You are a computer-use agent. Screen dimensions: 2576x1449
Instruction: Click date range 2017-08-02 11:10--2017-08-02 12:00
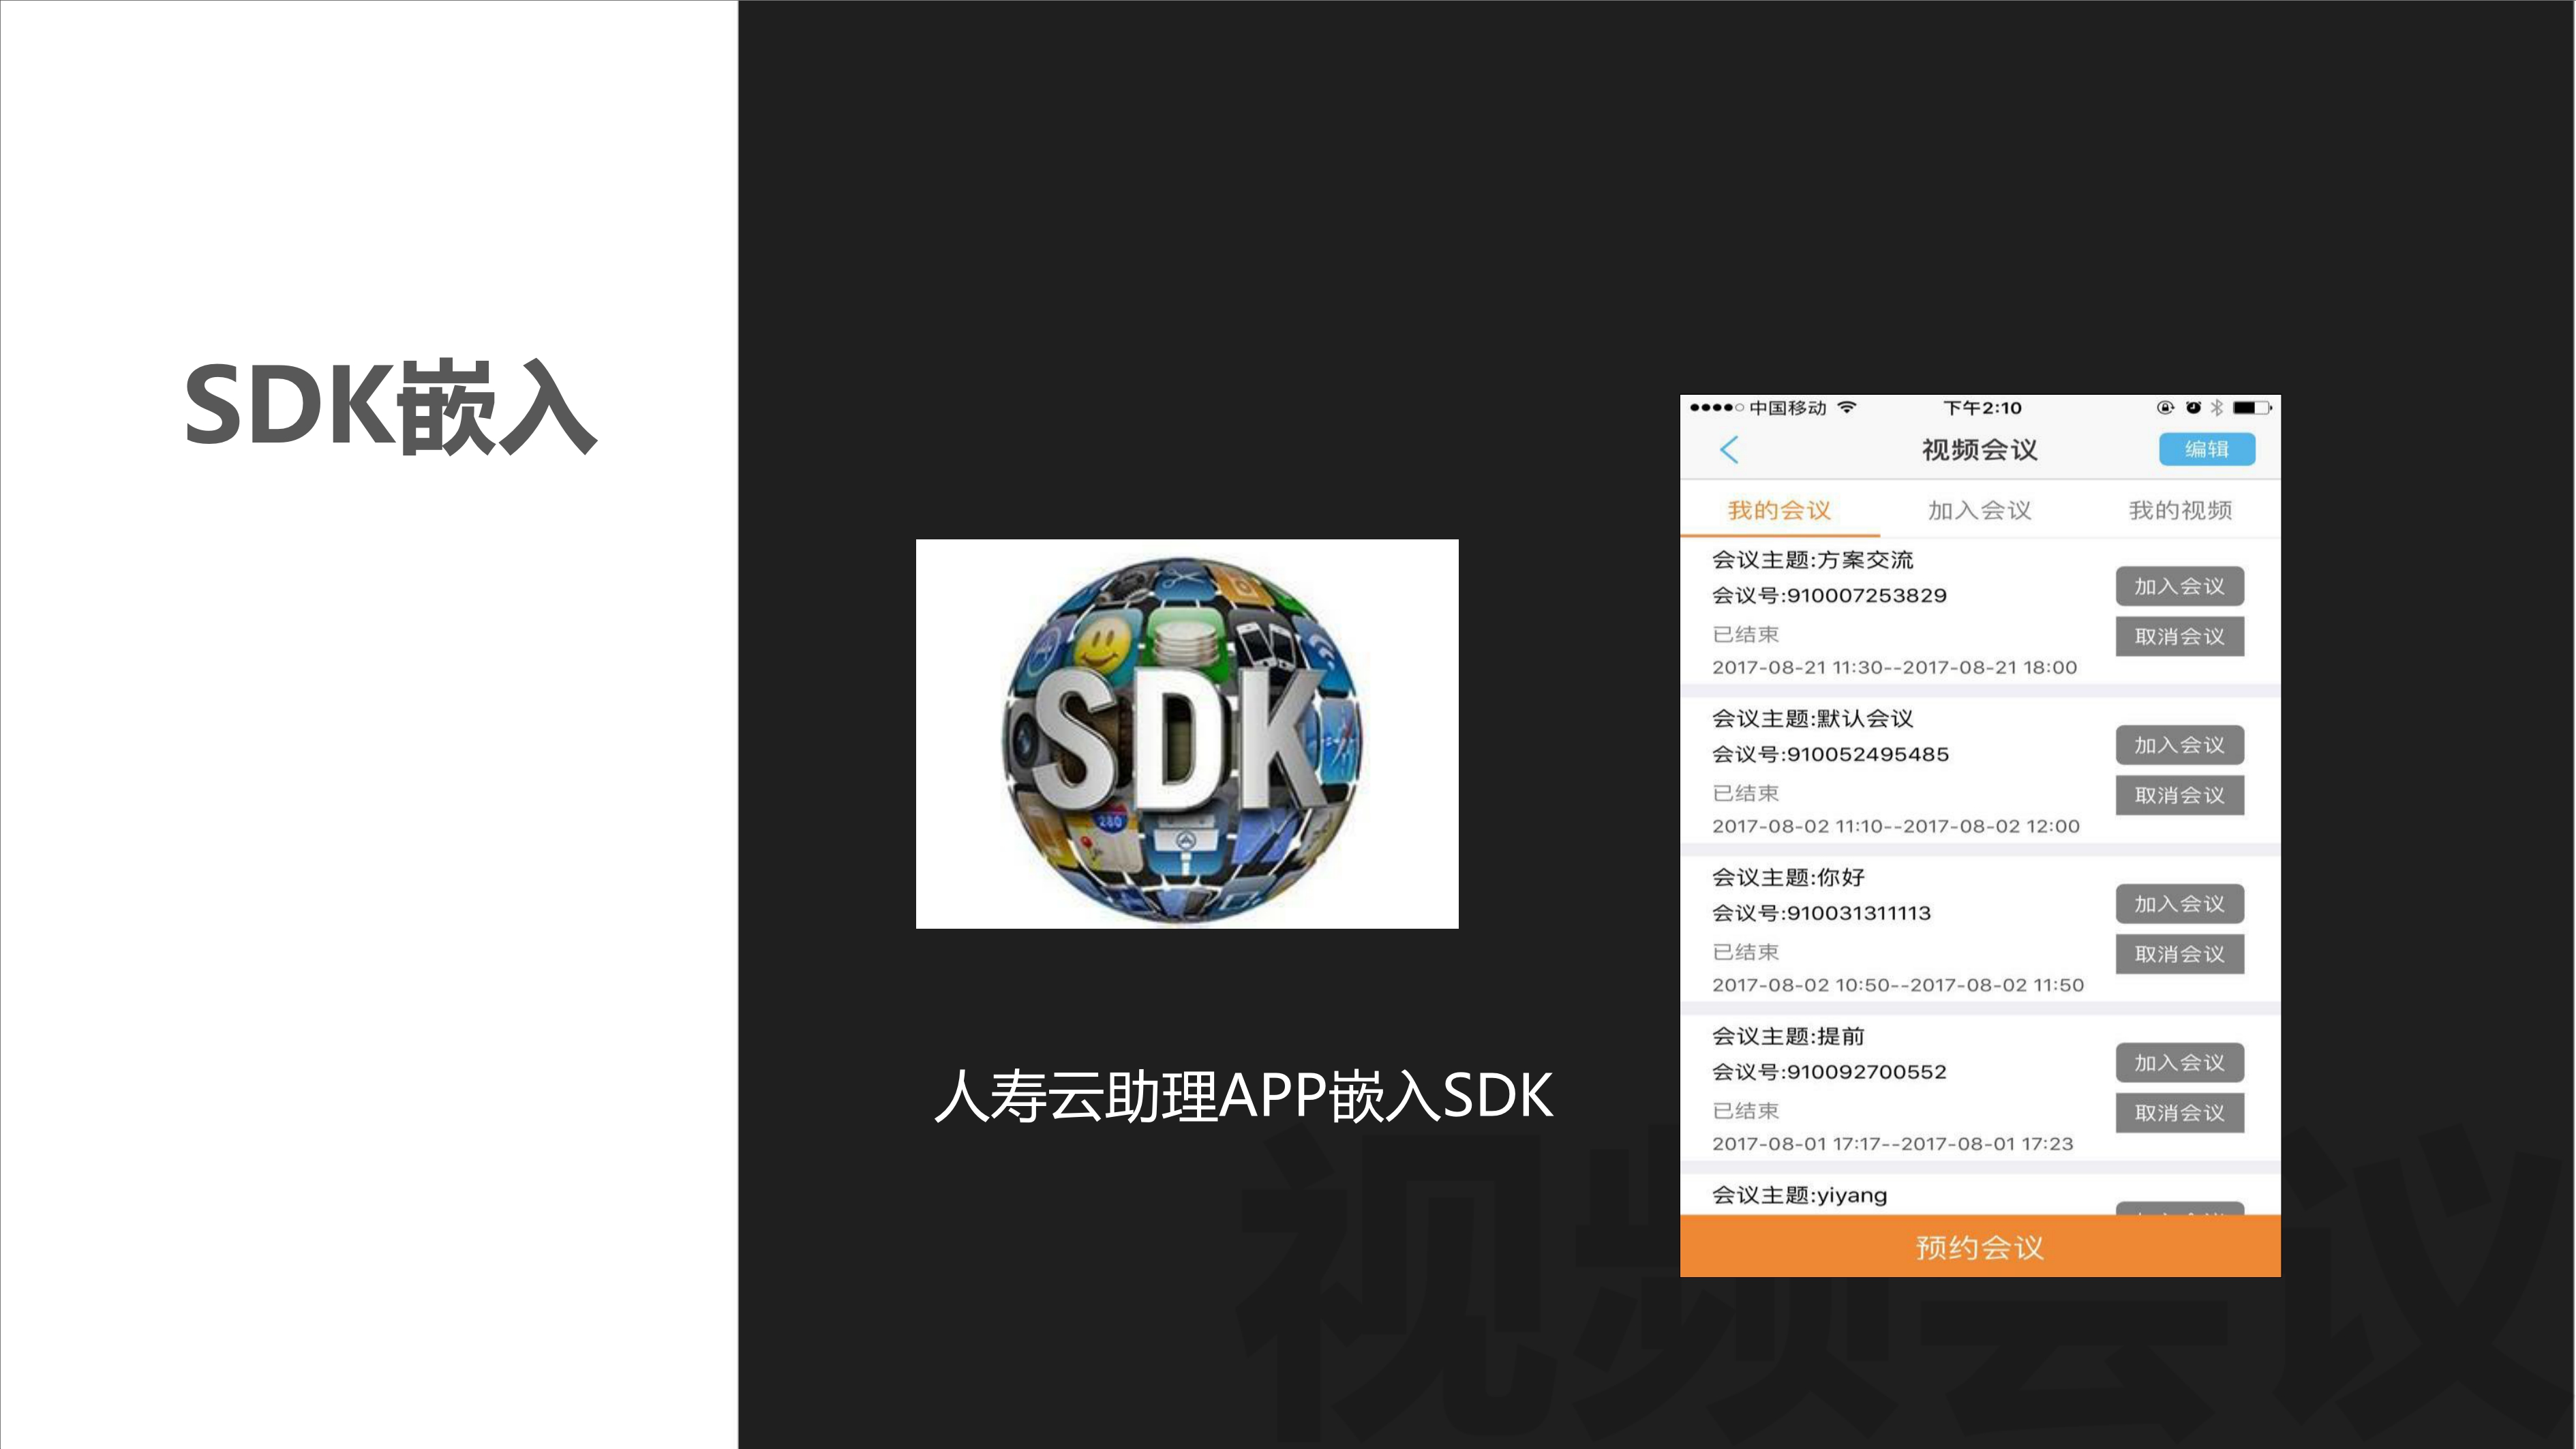click(x=1896, y=826)
